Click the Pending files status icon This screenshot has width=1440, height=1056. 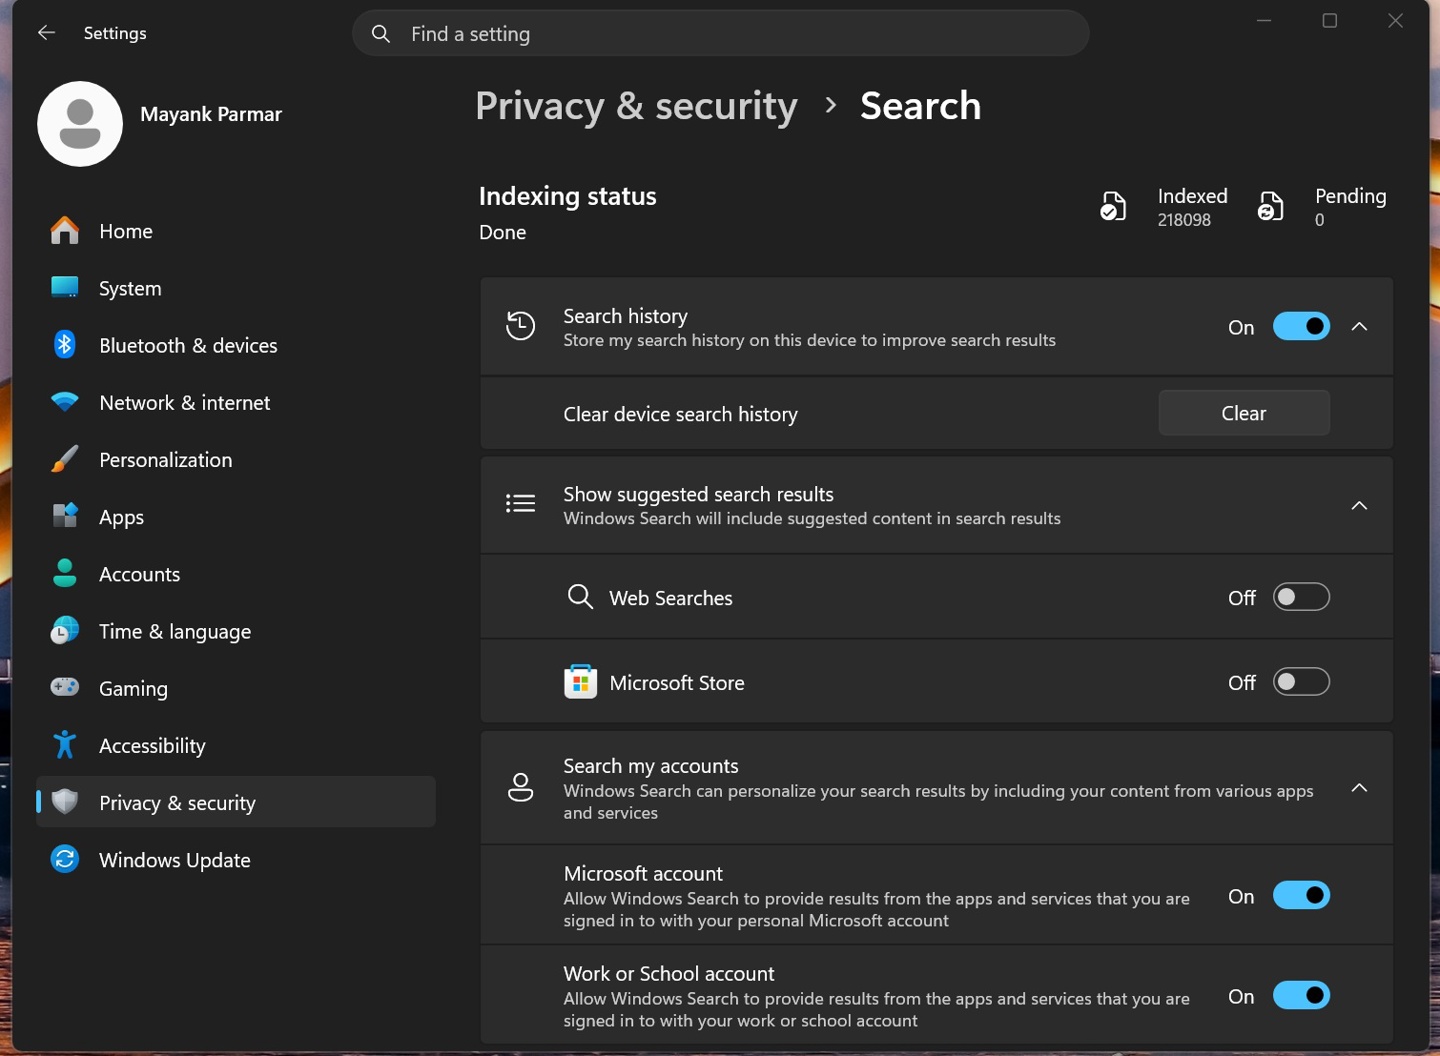coord(1270,206)
